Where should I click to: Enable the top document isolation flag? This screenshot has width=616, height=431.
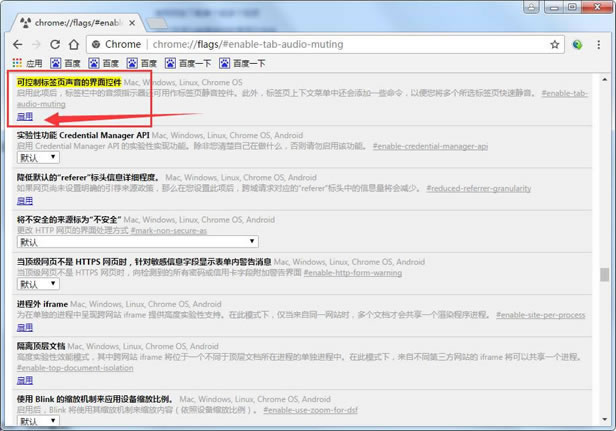coord(25,380)
